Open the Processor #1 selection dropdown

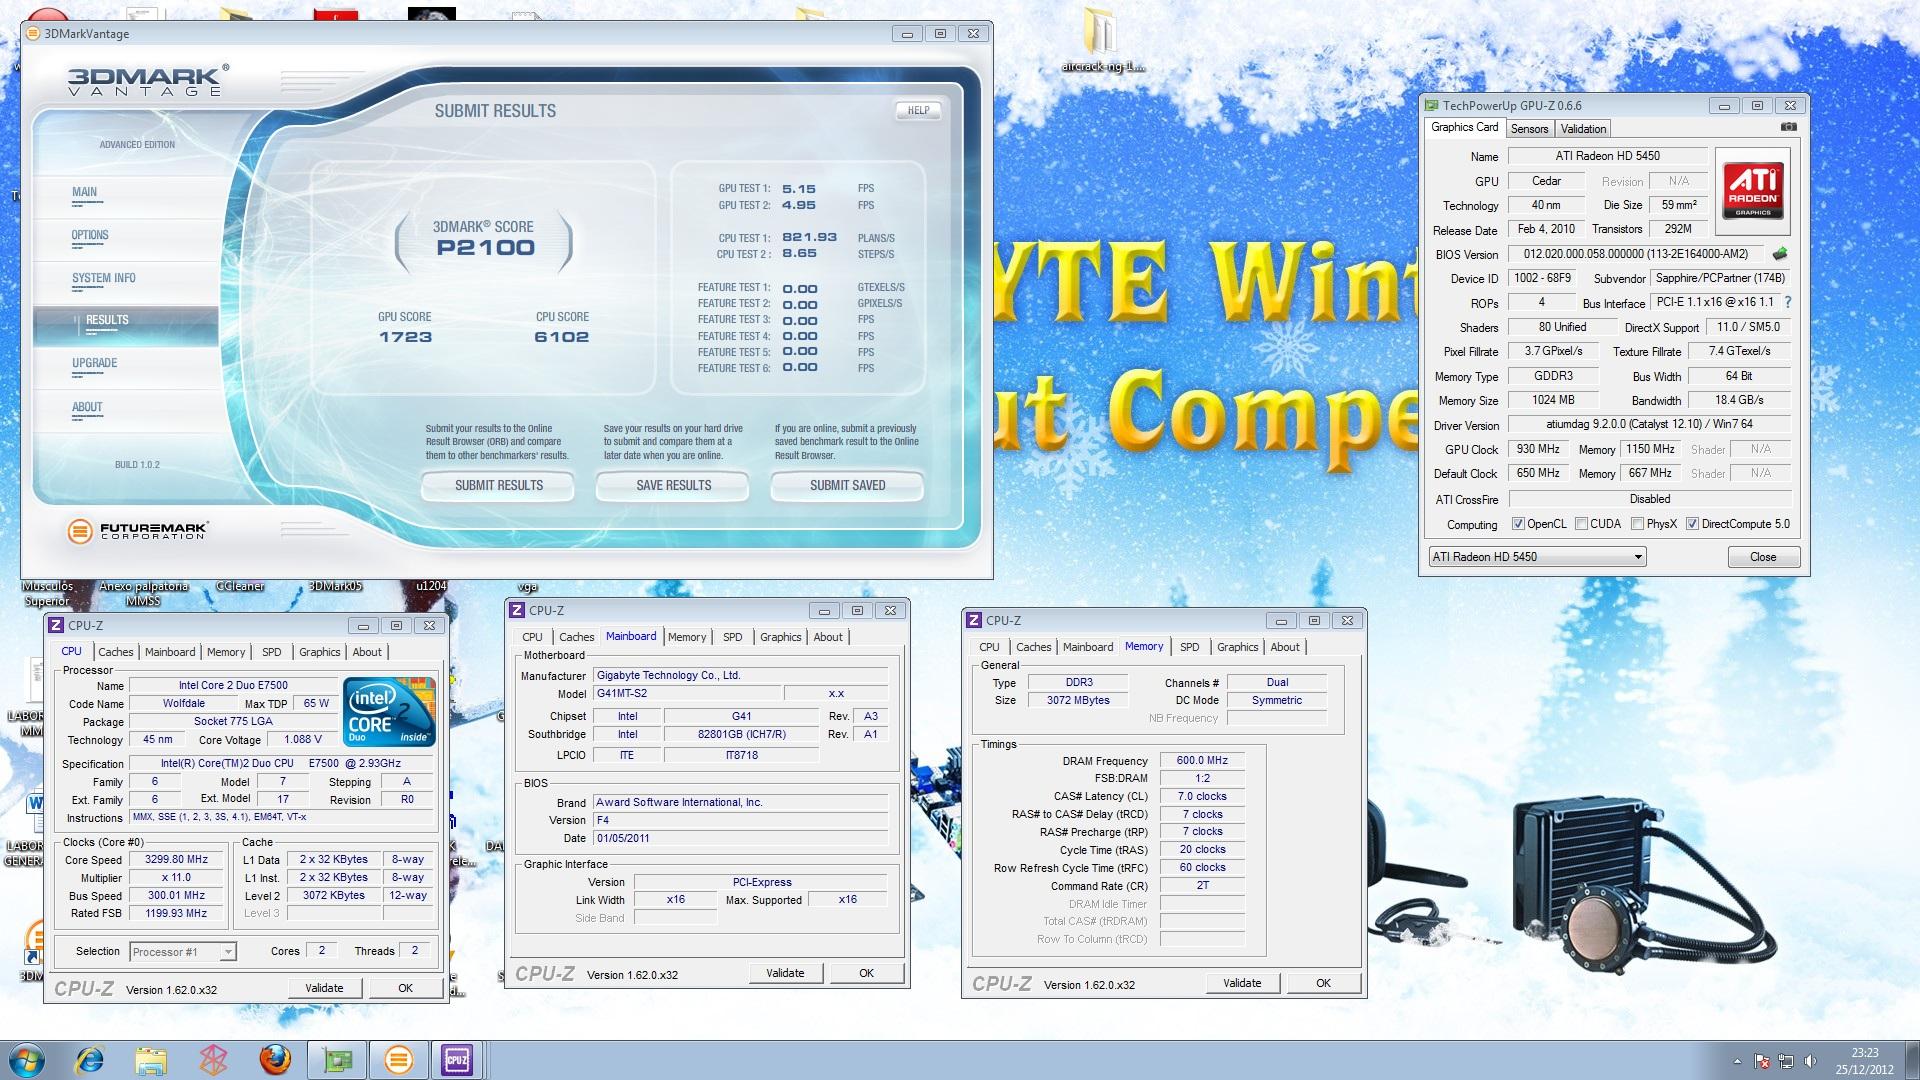coord(182,952)
